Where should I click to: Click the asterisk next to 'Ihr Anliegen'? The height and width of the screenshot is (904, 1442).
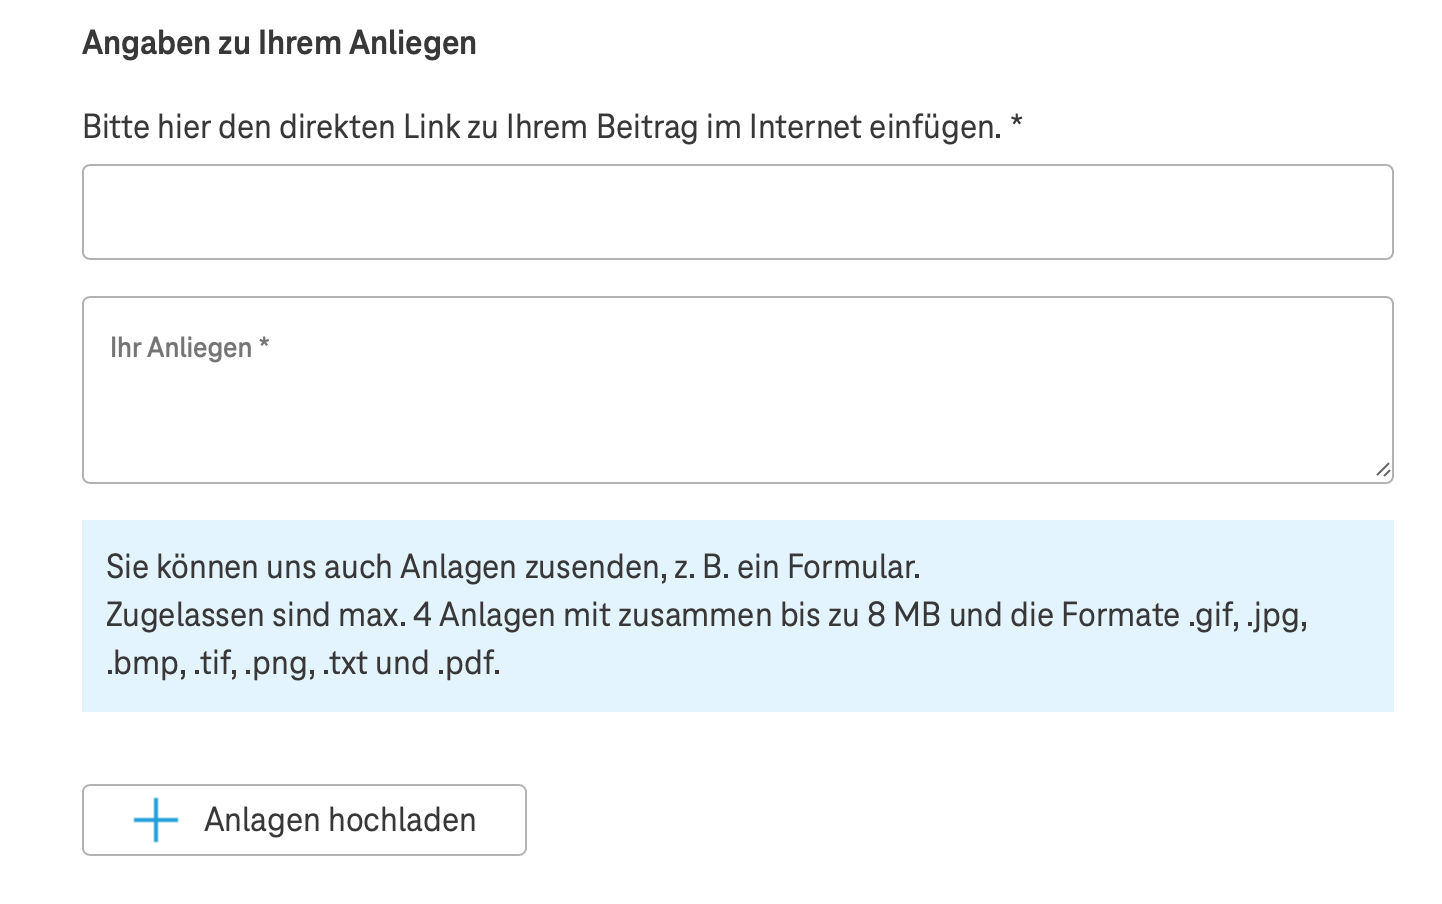coord(264,345)
